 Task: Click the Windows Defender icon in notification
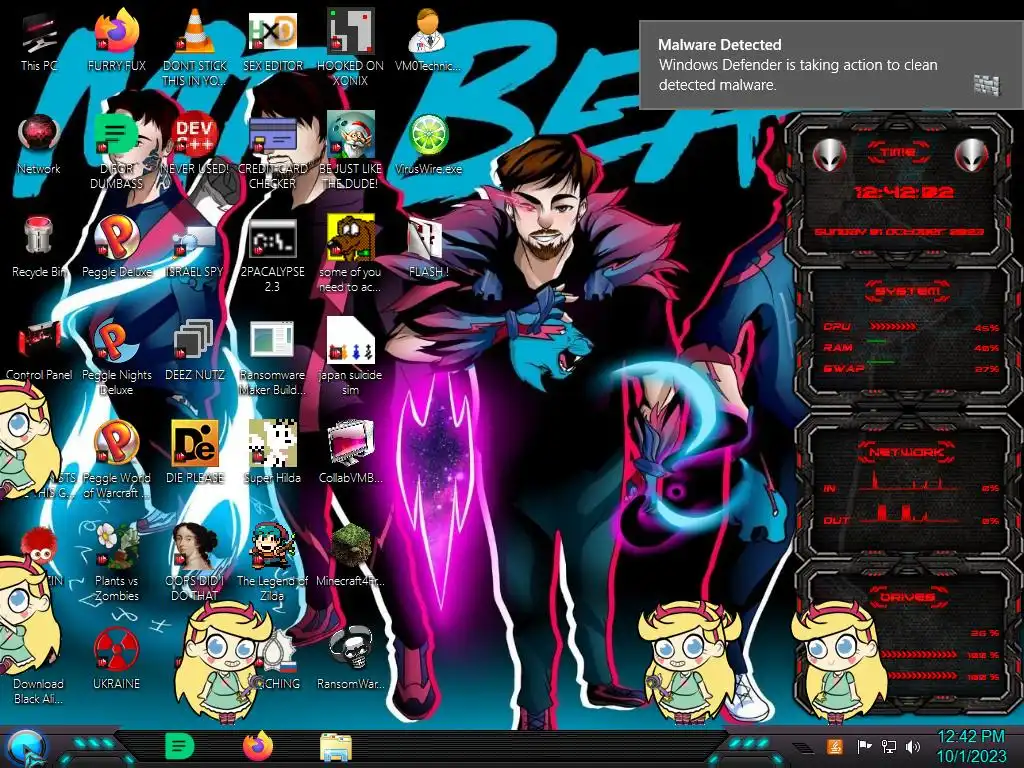987,85
